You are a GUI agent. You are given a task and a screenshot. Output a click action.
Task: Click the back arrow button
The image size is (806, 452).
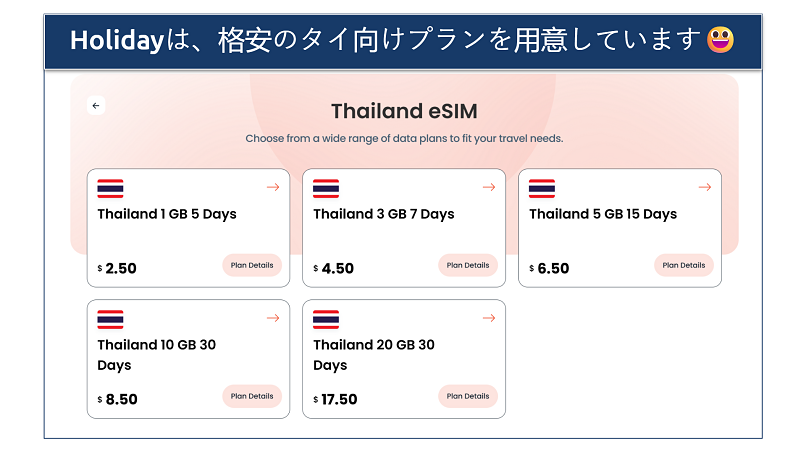click(96, 105)
